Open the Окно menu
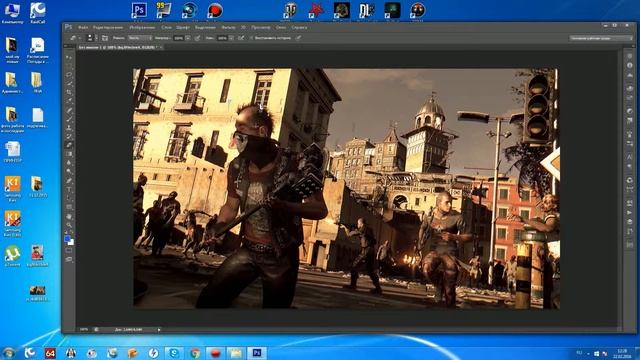The height and width of the screenshot is (360, 640). [x=281, y=27]
